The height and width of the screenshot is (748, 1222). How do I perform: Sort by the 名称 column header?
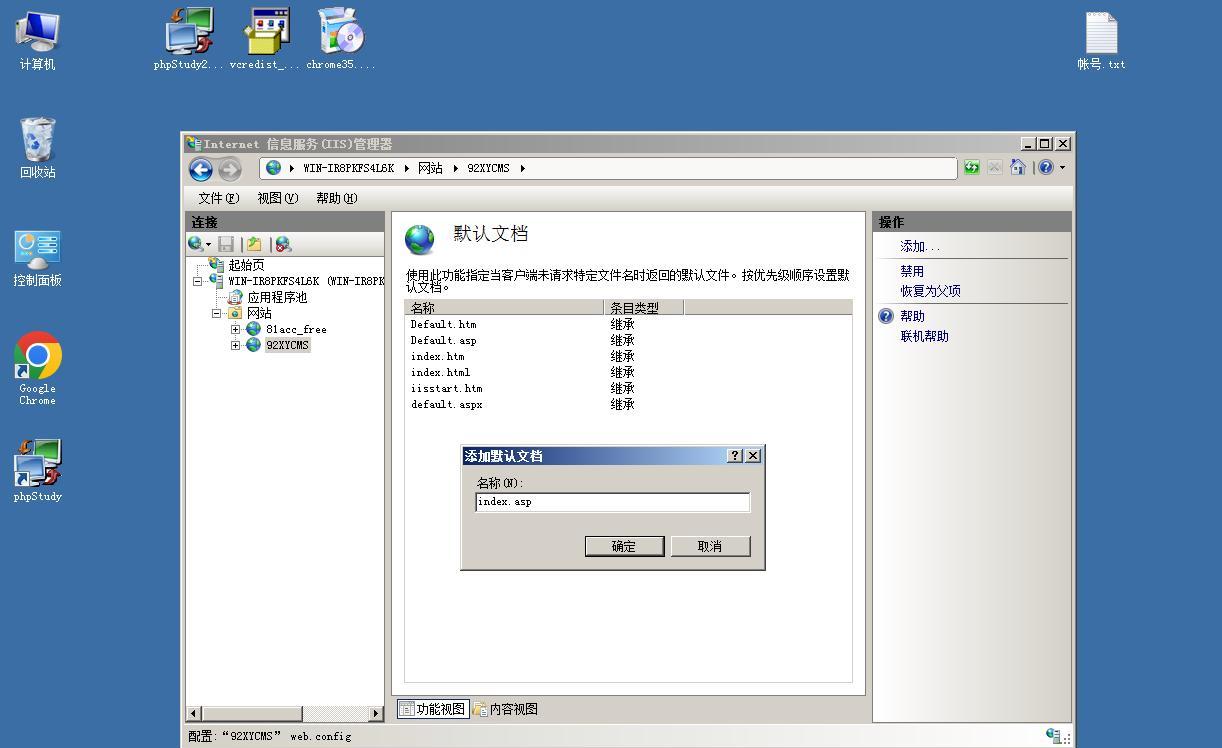[504, 308]
